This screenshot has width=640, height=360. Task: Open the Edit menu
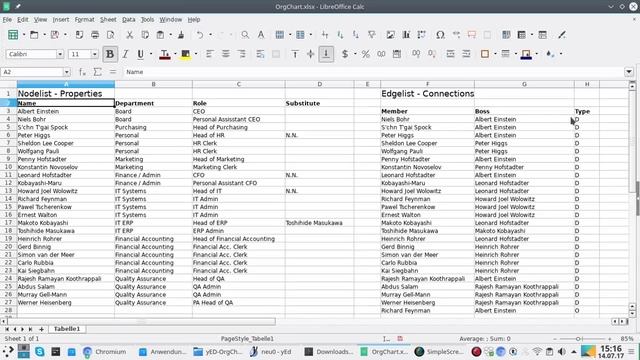[x=22, y=20]
